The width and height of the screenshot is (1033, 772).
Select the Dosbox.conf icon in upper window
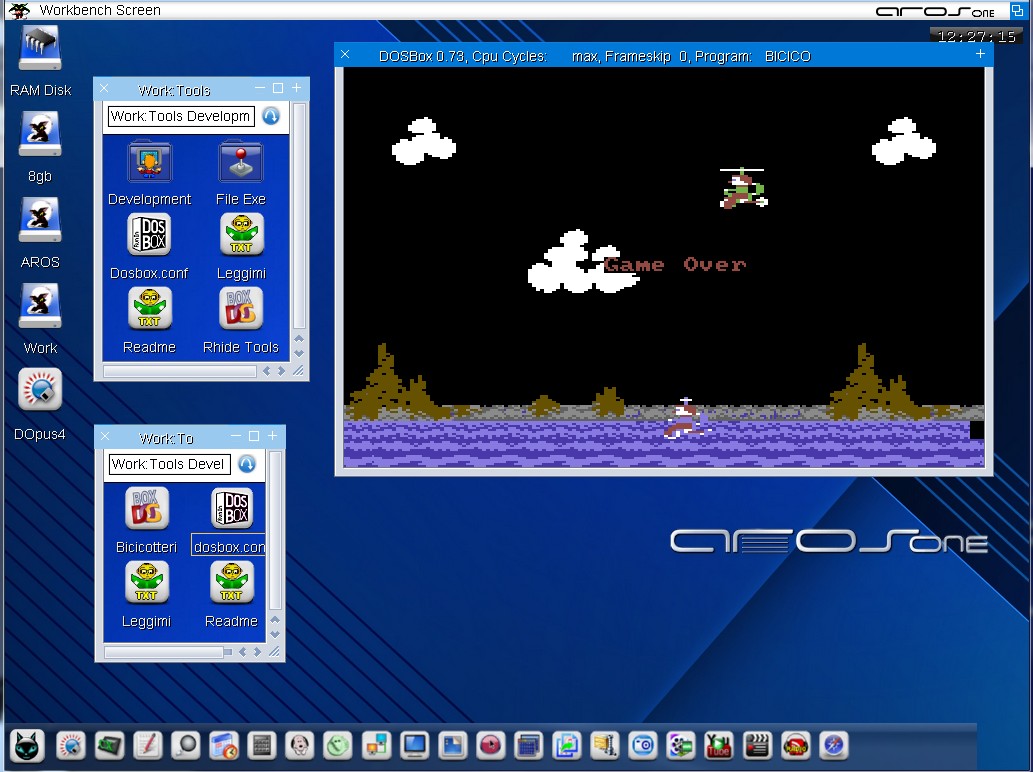pos(149,234)
